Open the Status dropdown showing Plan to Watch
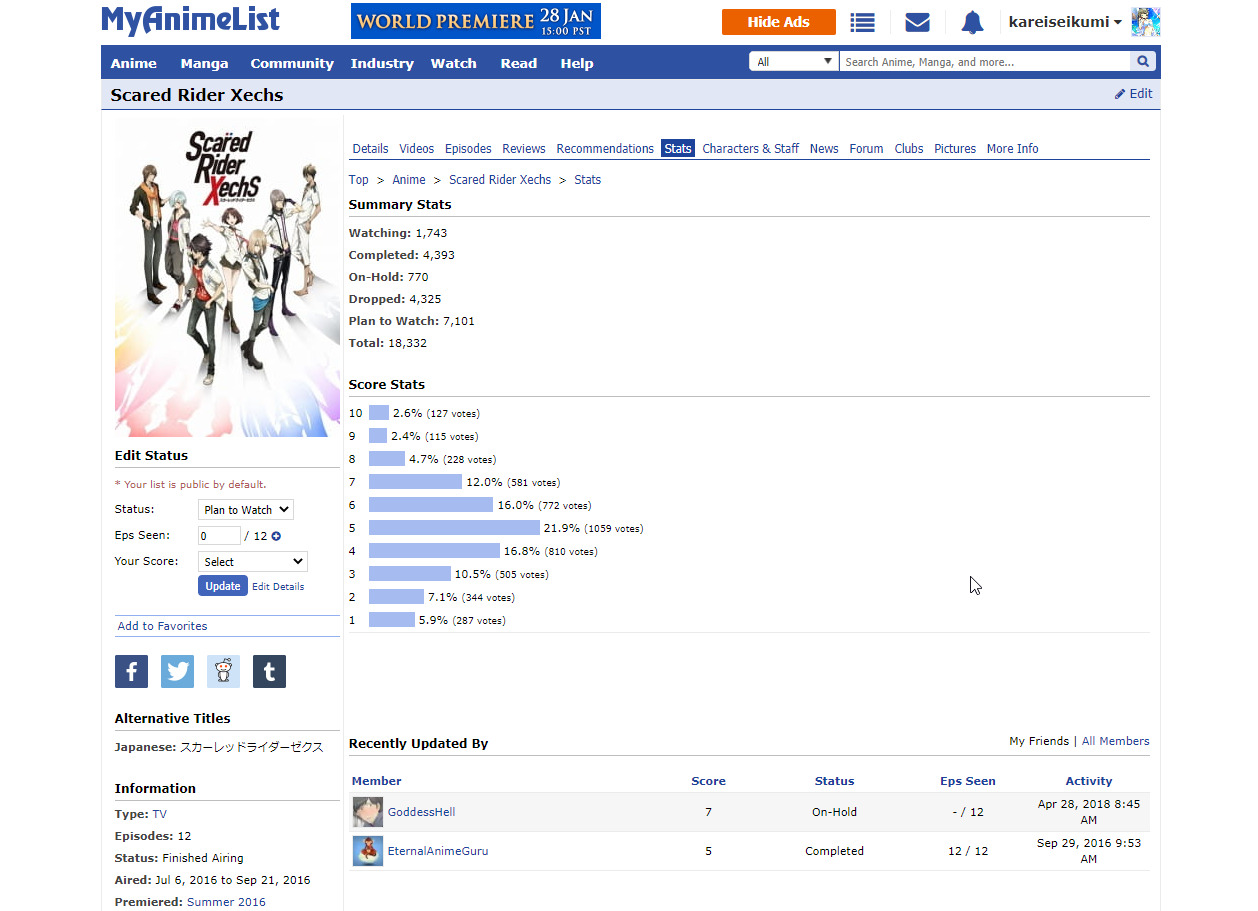This screenshot has width=1258, height=911. pyautogui.click(x=245, y=510)
